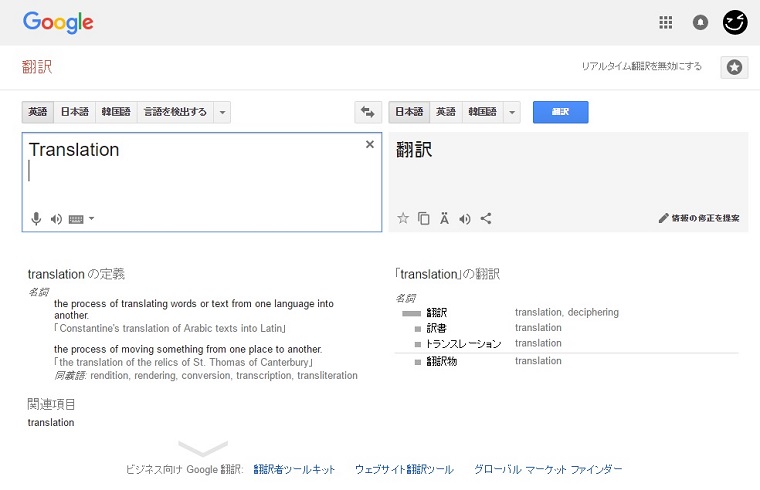Viewport: 760px width, 490px height.
Task: Share the translation
Action: (x=486, y=219)
